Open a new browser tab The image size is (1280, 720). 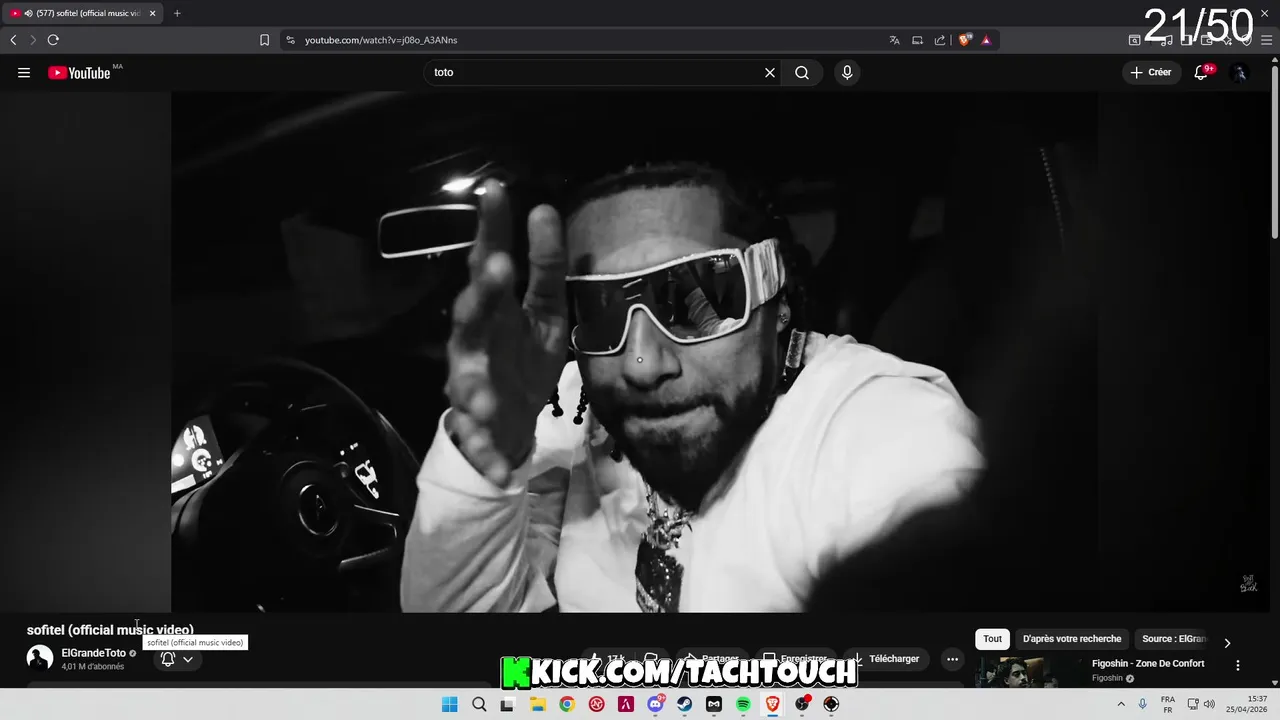177,13
